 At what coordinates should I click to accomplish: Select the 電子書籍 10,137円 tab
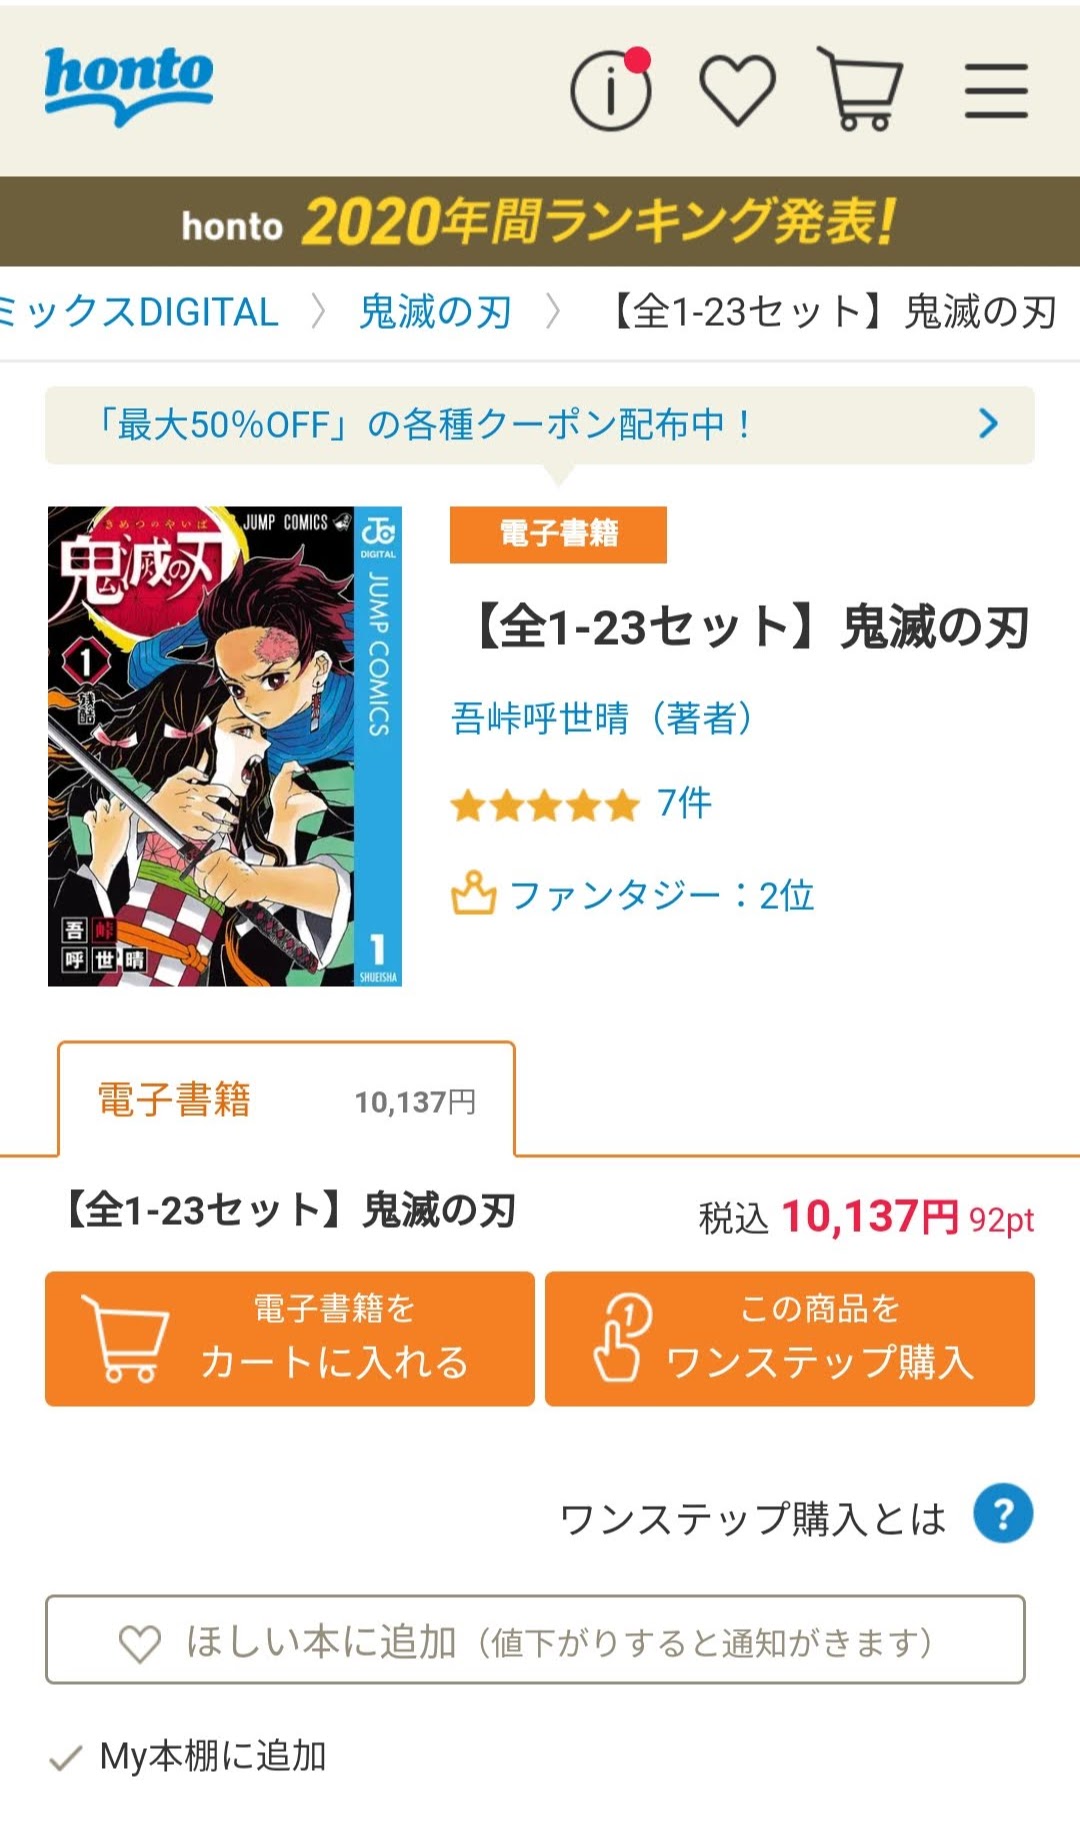click(287, 1100)
